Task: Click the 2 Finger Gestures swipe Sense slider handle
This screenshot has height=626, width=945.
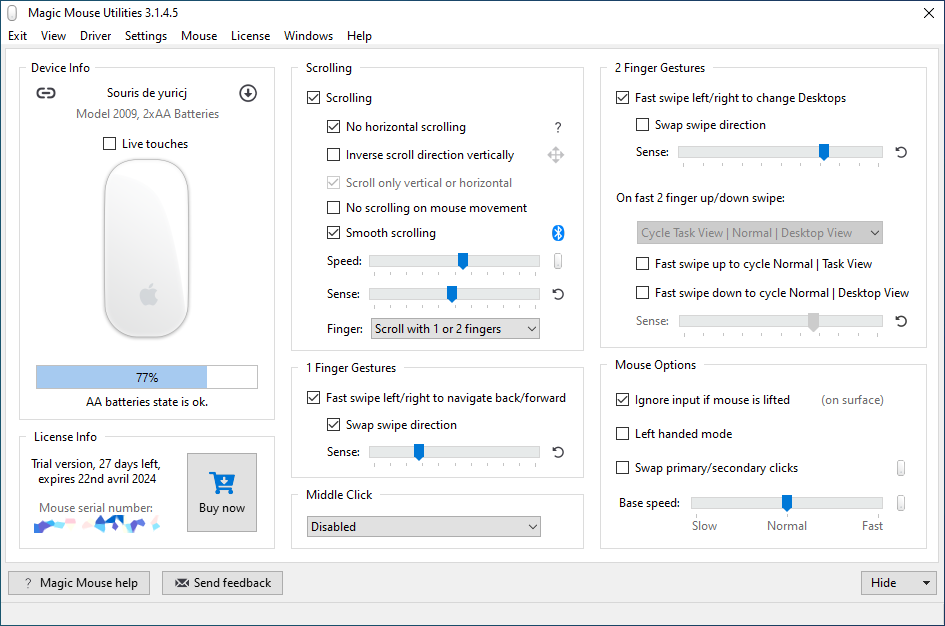Action: coord(824,152)
